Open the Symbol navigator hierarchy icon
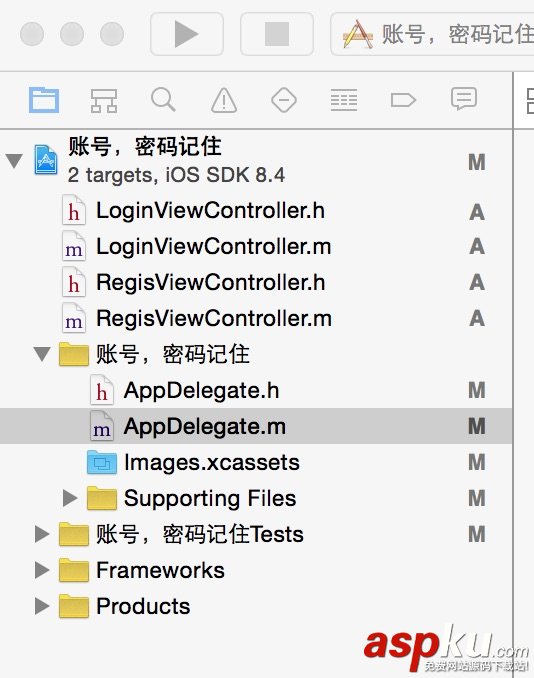 point(104,101)
